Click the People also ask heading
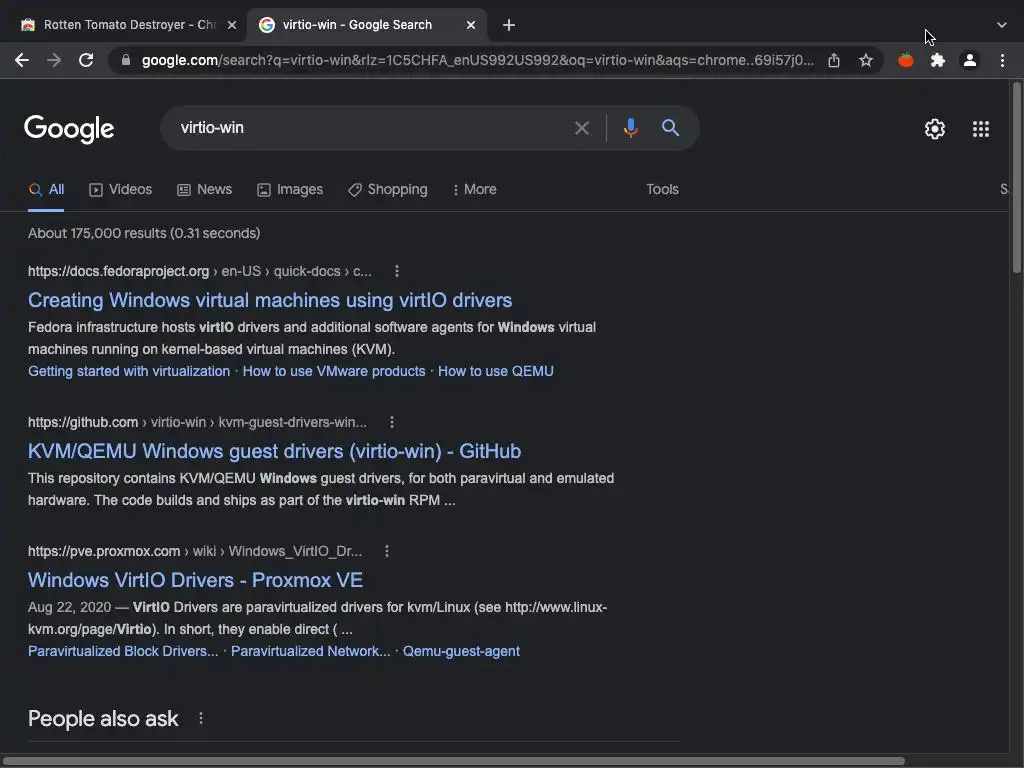This screenshot has width=1024, height=768. tap(103, 718)
